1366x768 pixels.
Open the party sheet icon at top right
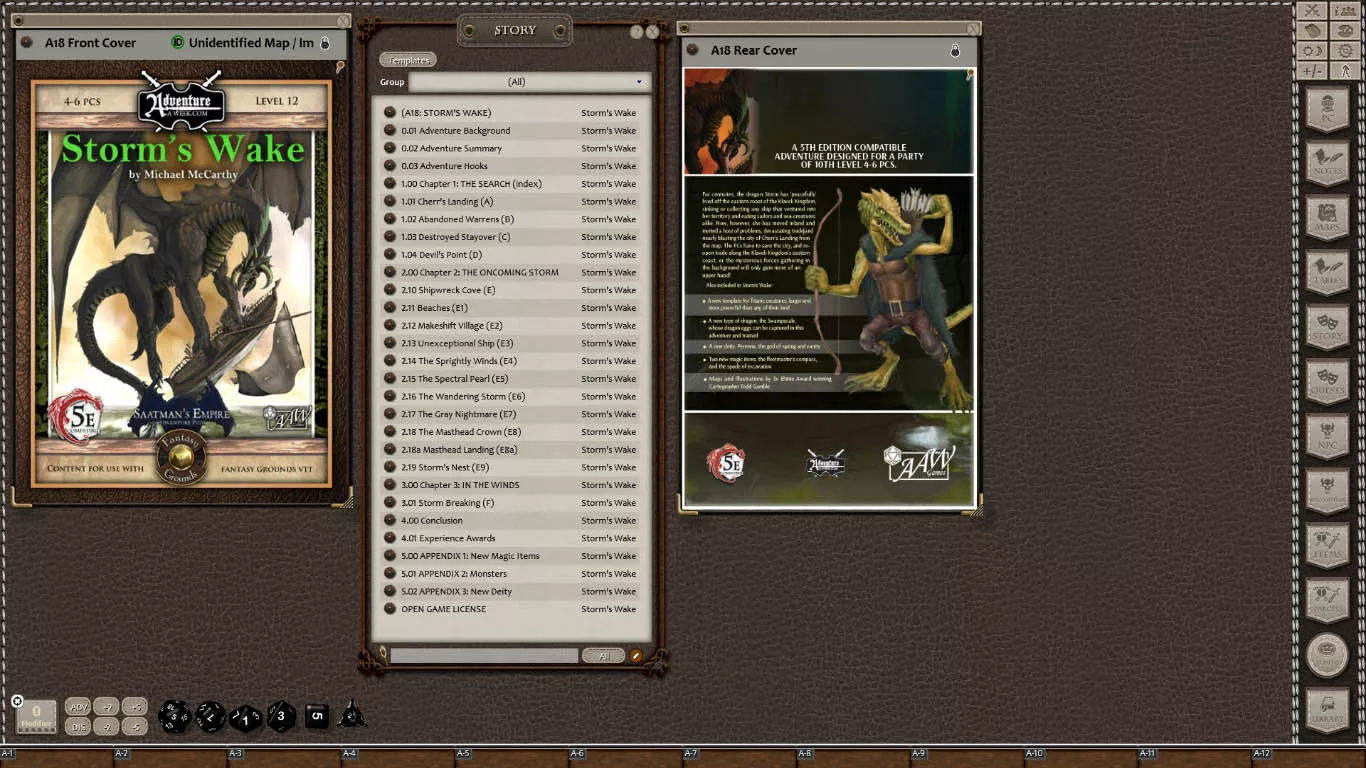(x=1345, y=10)
